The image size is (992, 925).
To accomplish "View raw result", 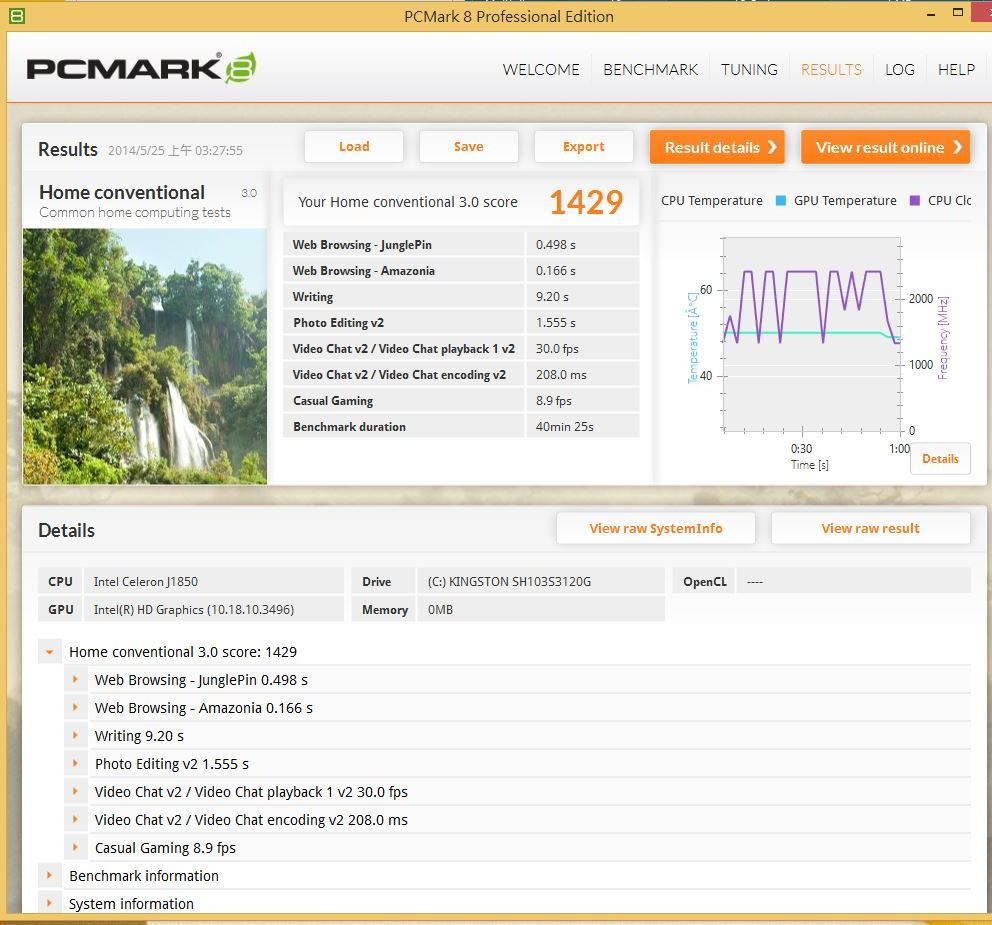I will [x=871, y=528].
